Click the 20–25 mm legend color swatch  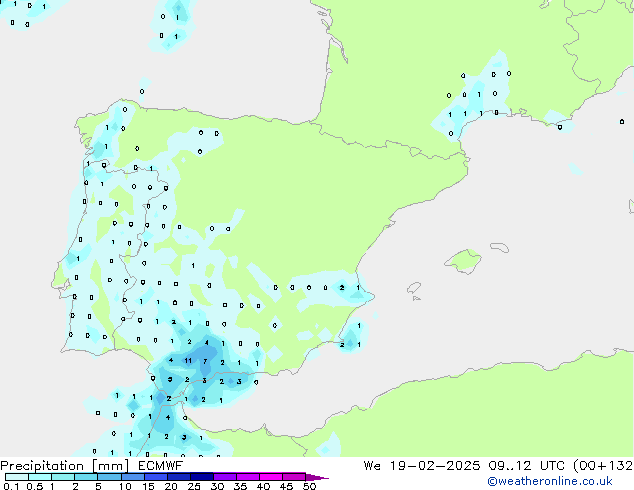178,477
